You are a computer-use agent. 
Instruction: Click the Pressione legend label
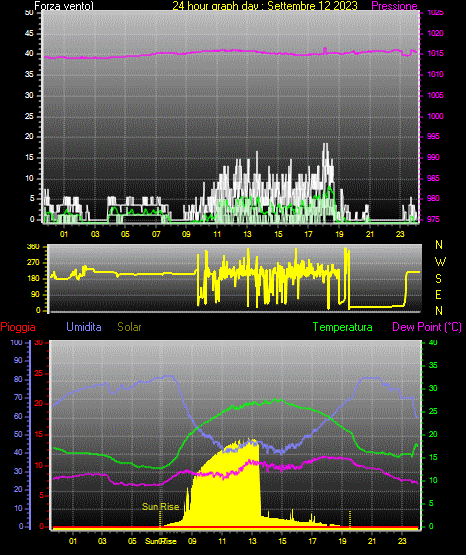[x=394, y=6]
